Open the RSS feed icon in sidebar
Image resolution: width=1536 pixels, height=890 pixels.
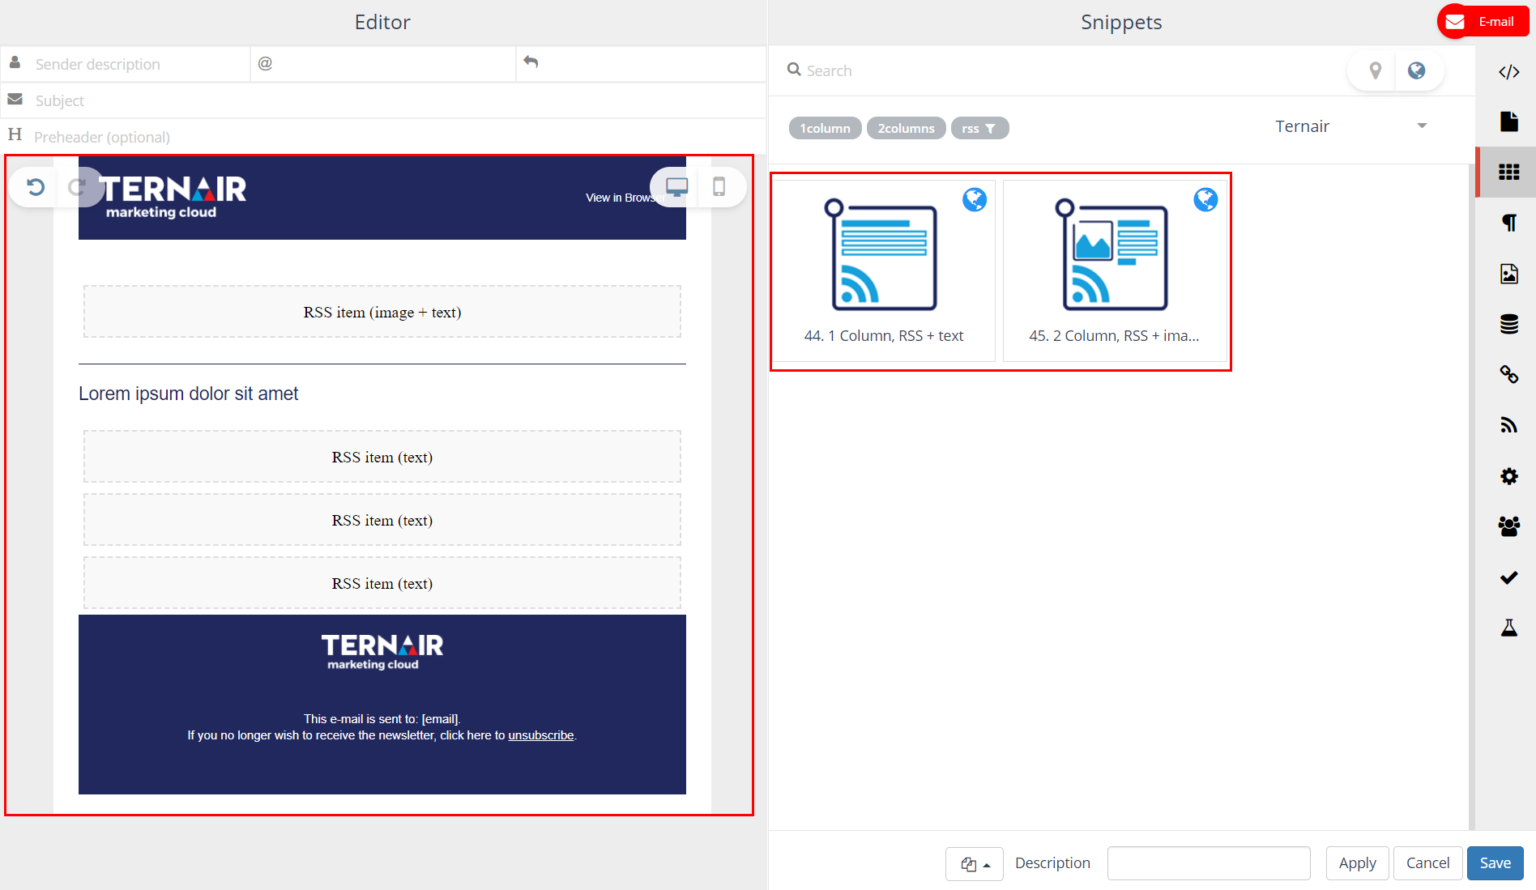(x=1509, y=425)
